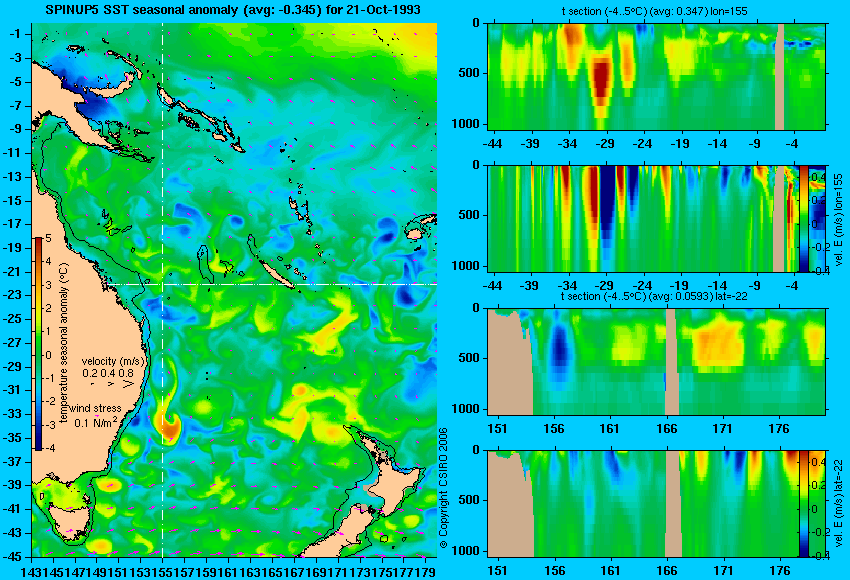This screenshot has width=850, height=580.
Task: Click the temperature anomaly color bar on map
Action: tap(38, 344)
